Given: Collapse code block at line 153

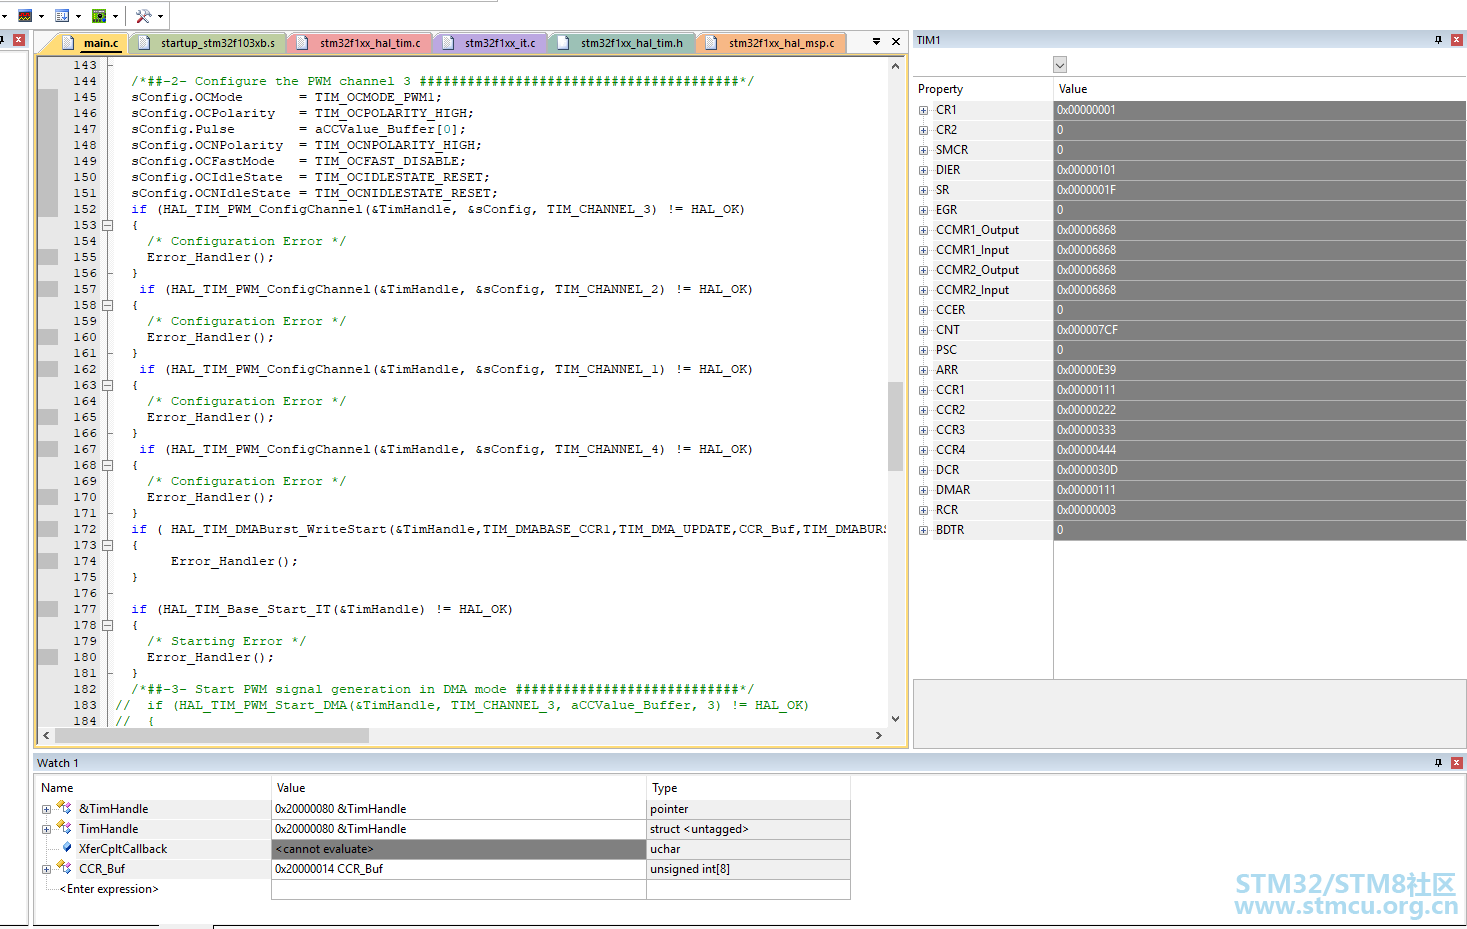Looking at the screenshot, I should click(108, 225).
